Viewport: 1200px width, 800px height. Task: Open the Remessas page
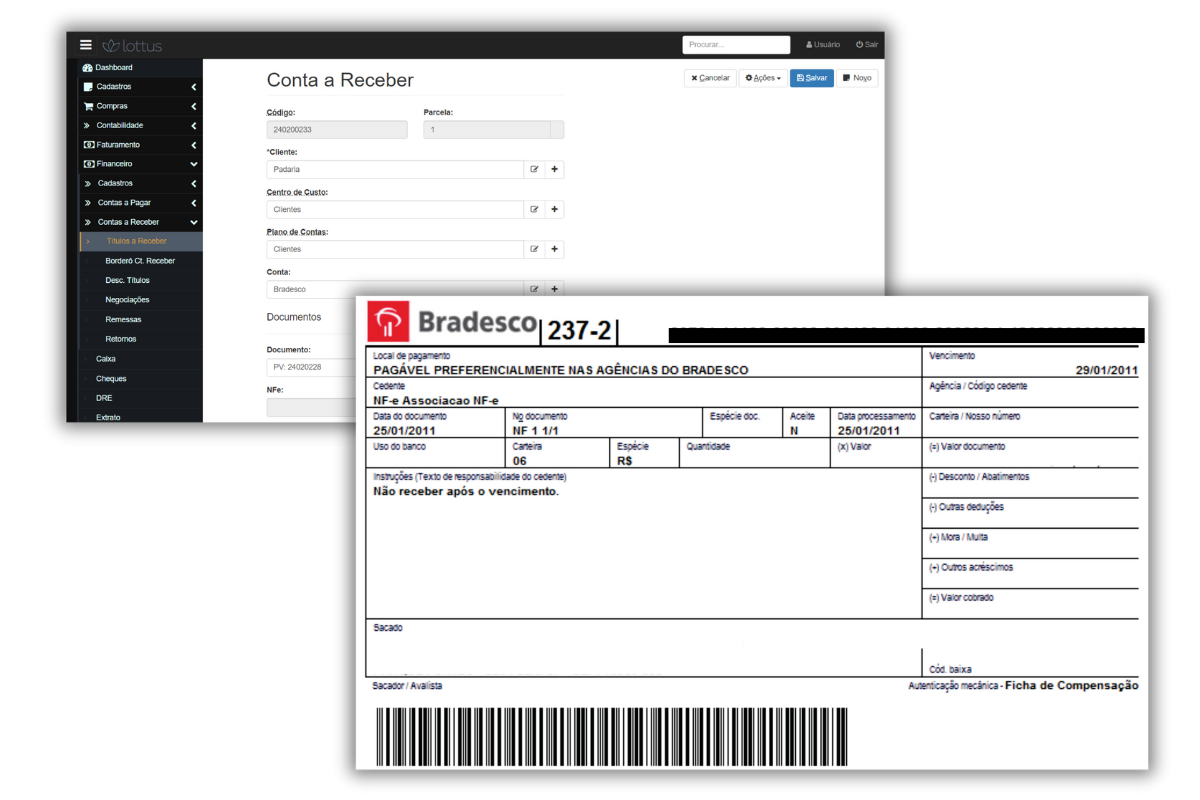click(x=140, y=320)
